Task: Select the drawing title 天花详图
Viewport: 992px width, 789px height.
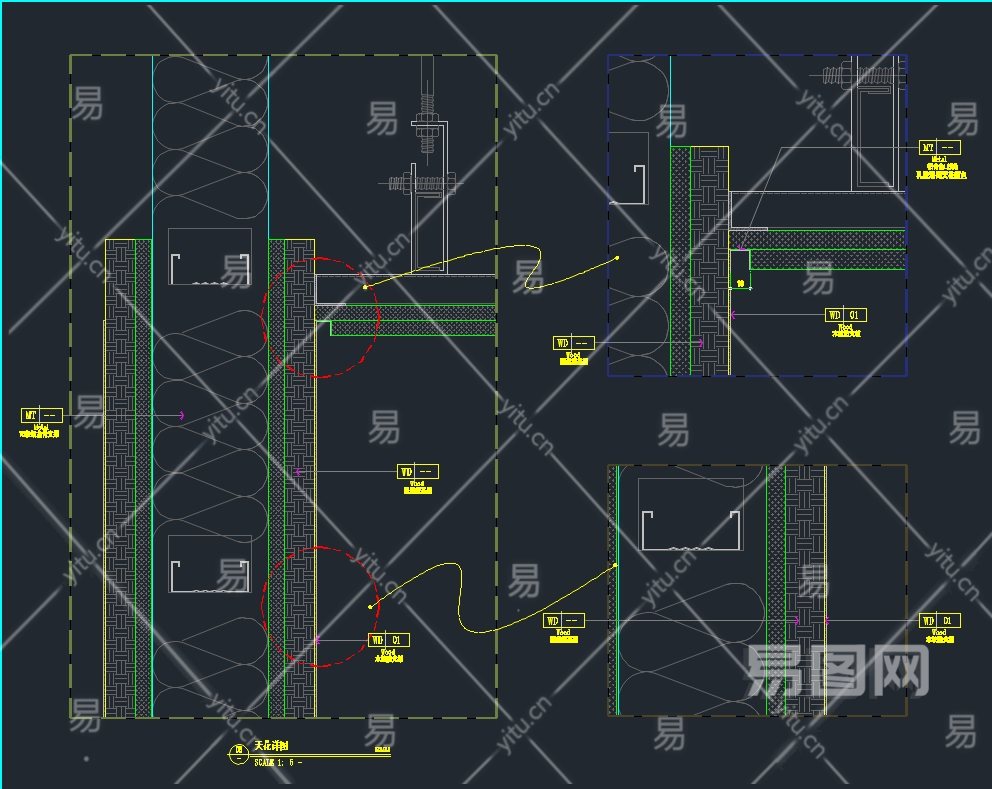Action: point(271,746)
